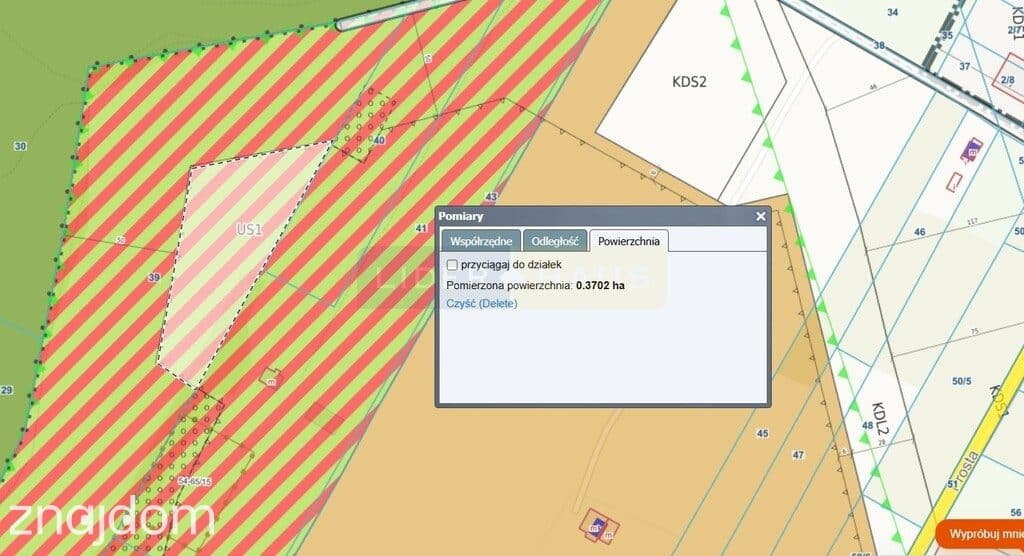This screenshot has width=1024, height=556.
Task: Select parcel number 45 on map
Action: pos(762,433)
